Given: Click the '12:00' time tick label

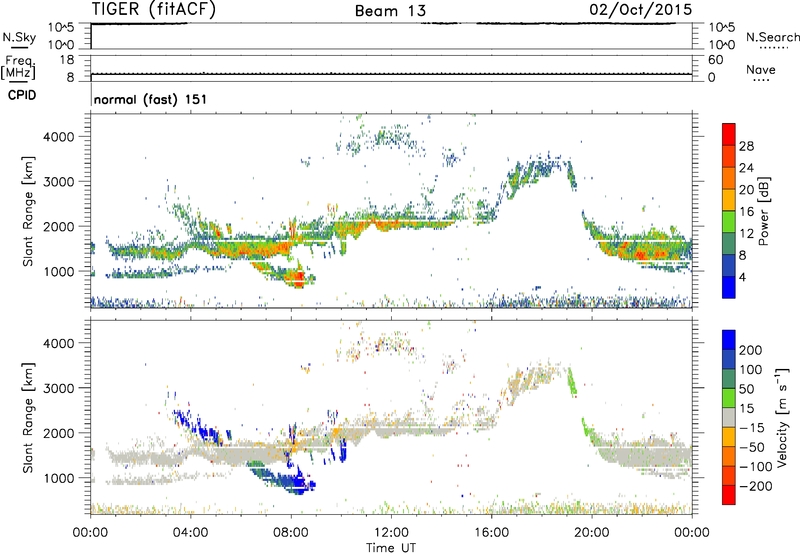Looking at the screenshot, I should [x=391, y=533].
